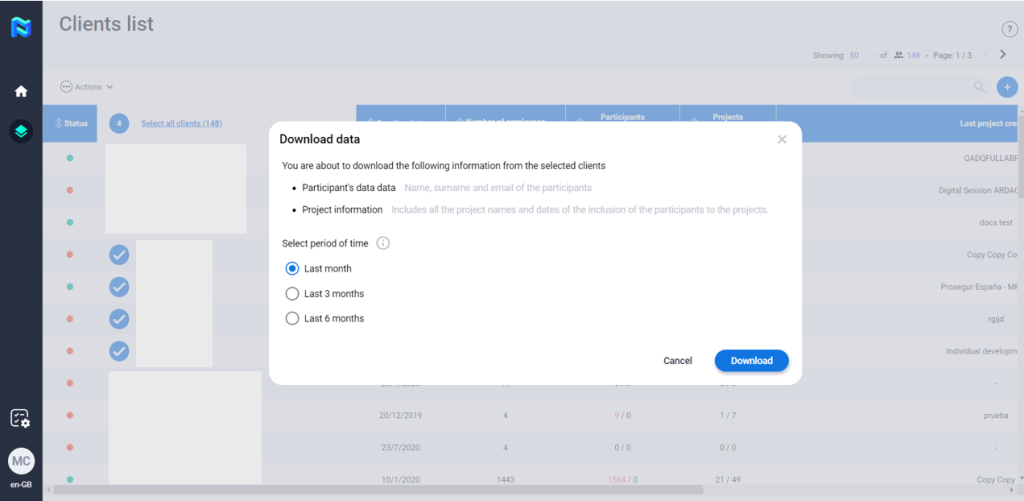Viewport: 1024px width, 501px height.
Task: Choose the Last 3 months option
Action: coord(292,294)
